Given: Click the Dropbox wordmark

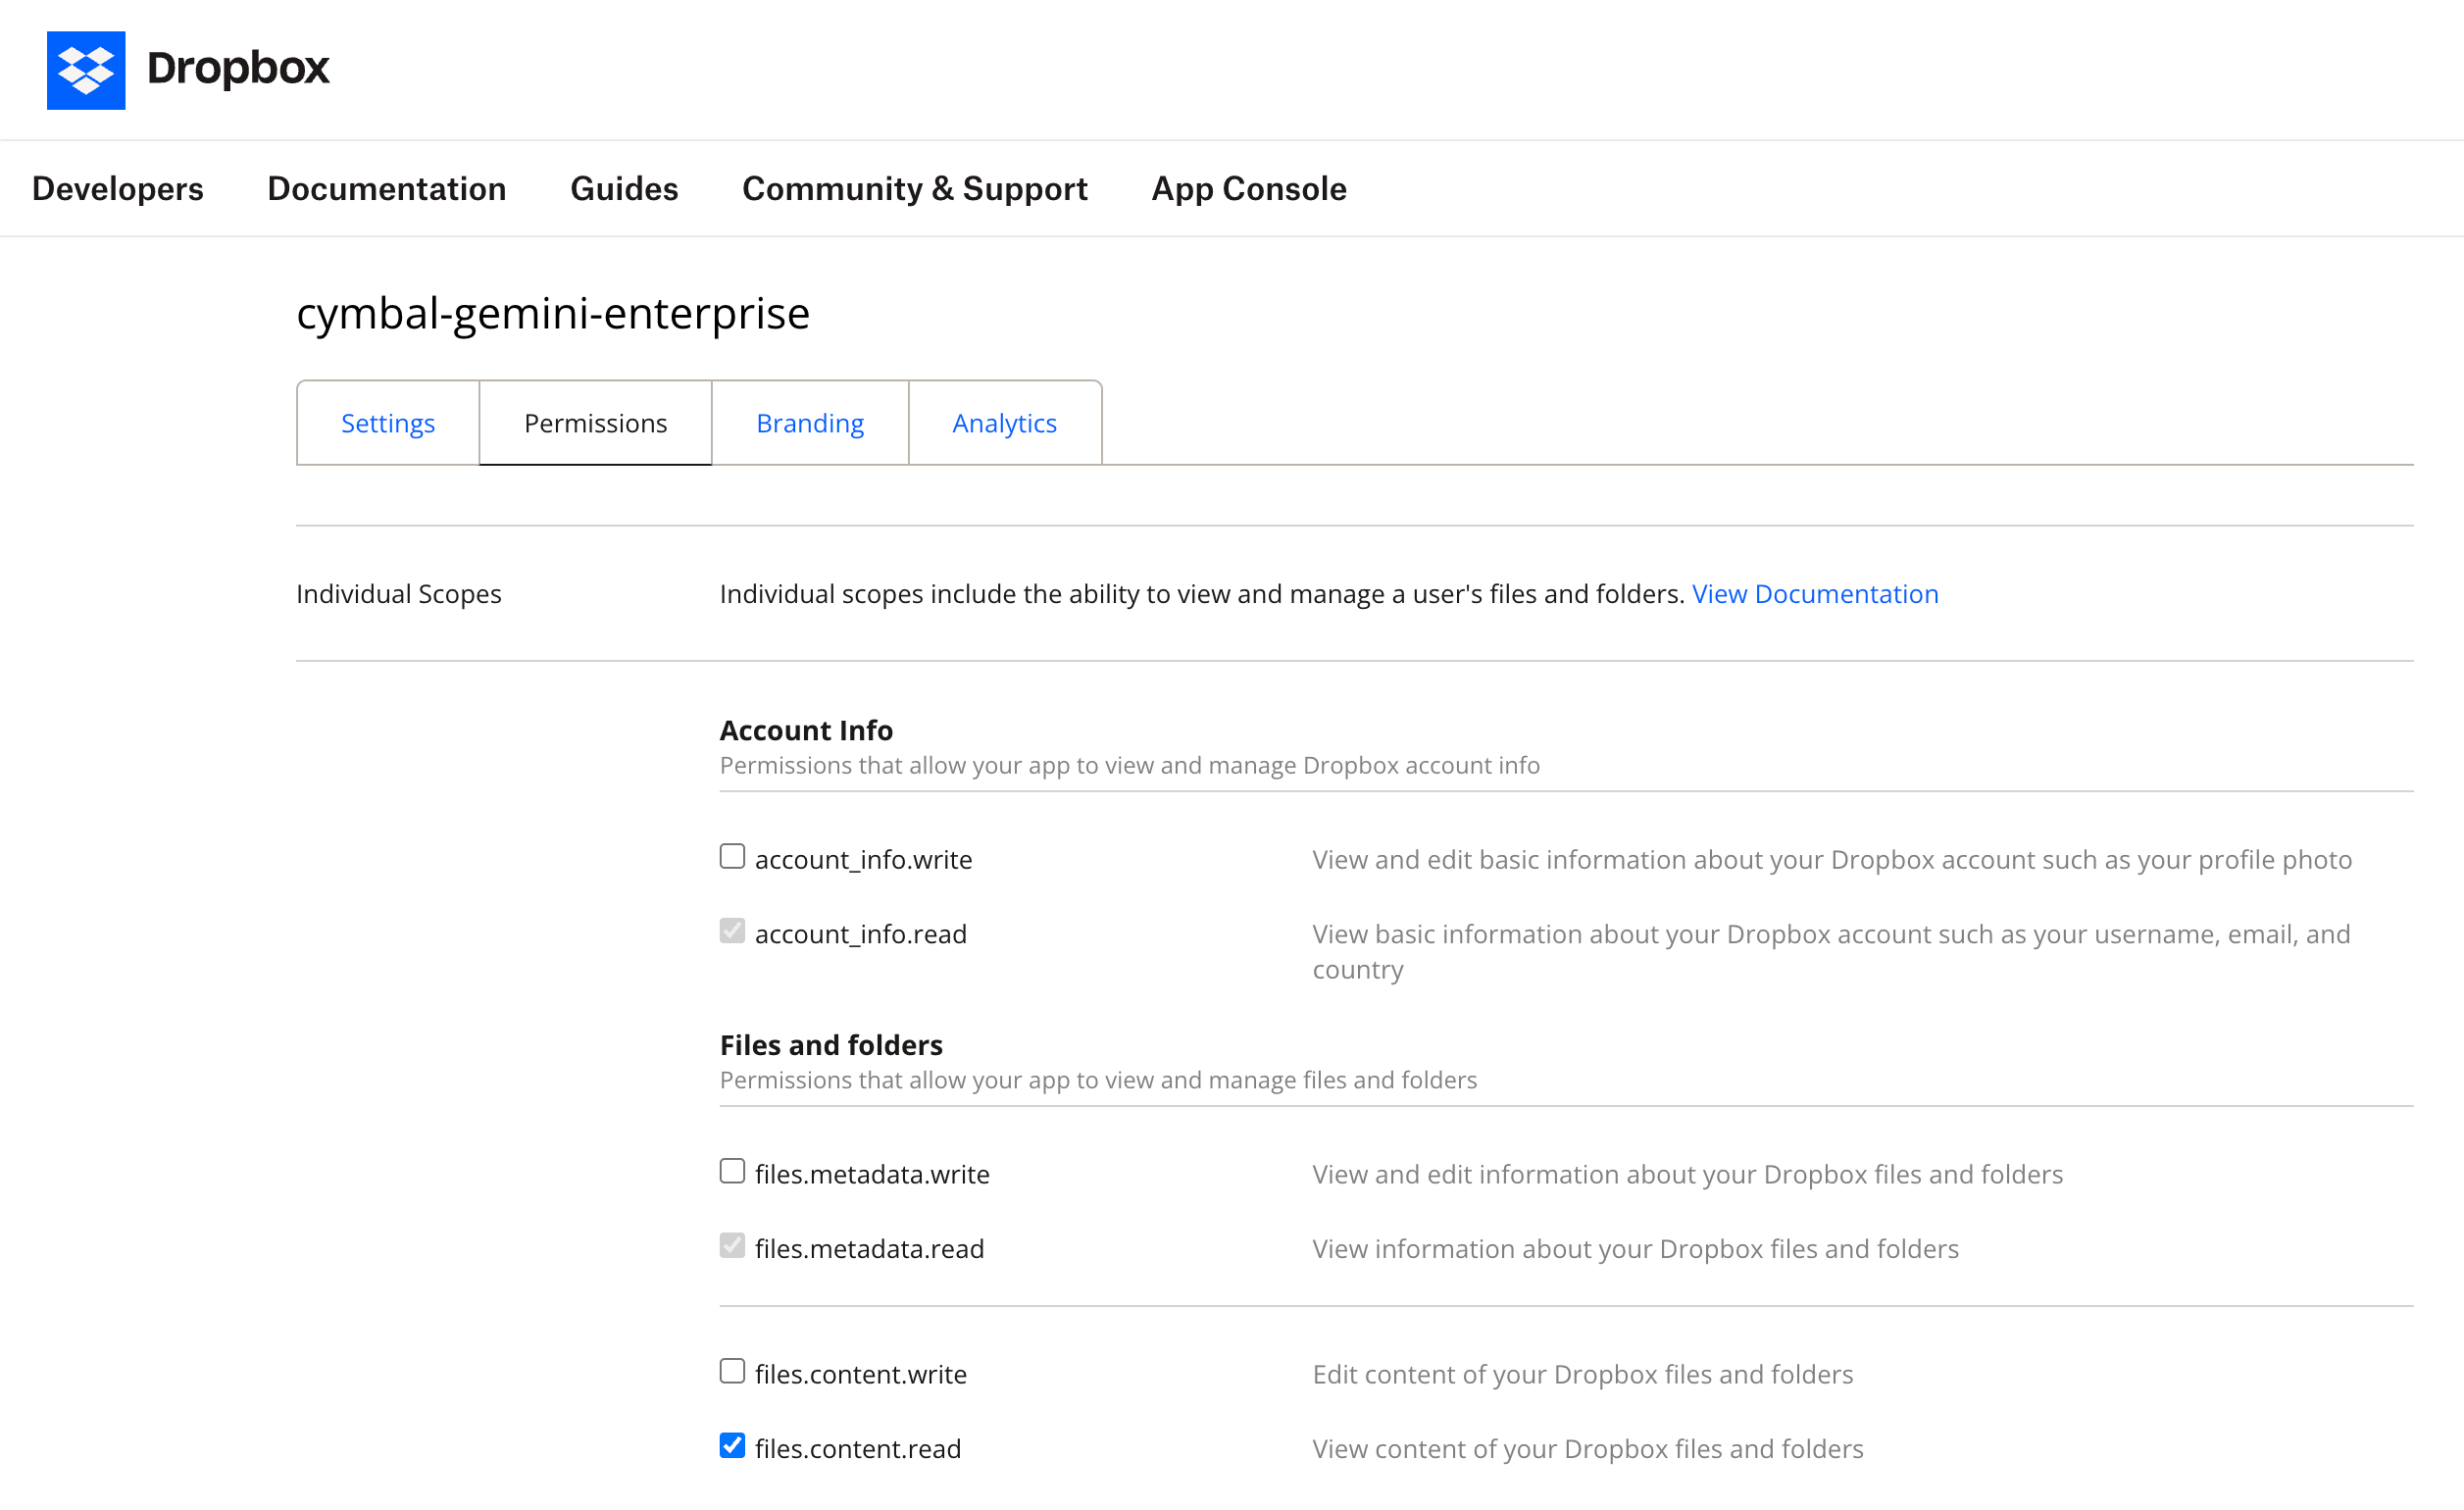Looking at the screenshot, I should click(238, 70).
